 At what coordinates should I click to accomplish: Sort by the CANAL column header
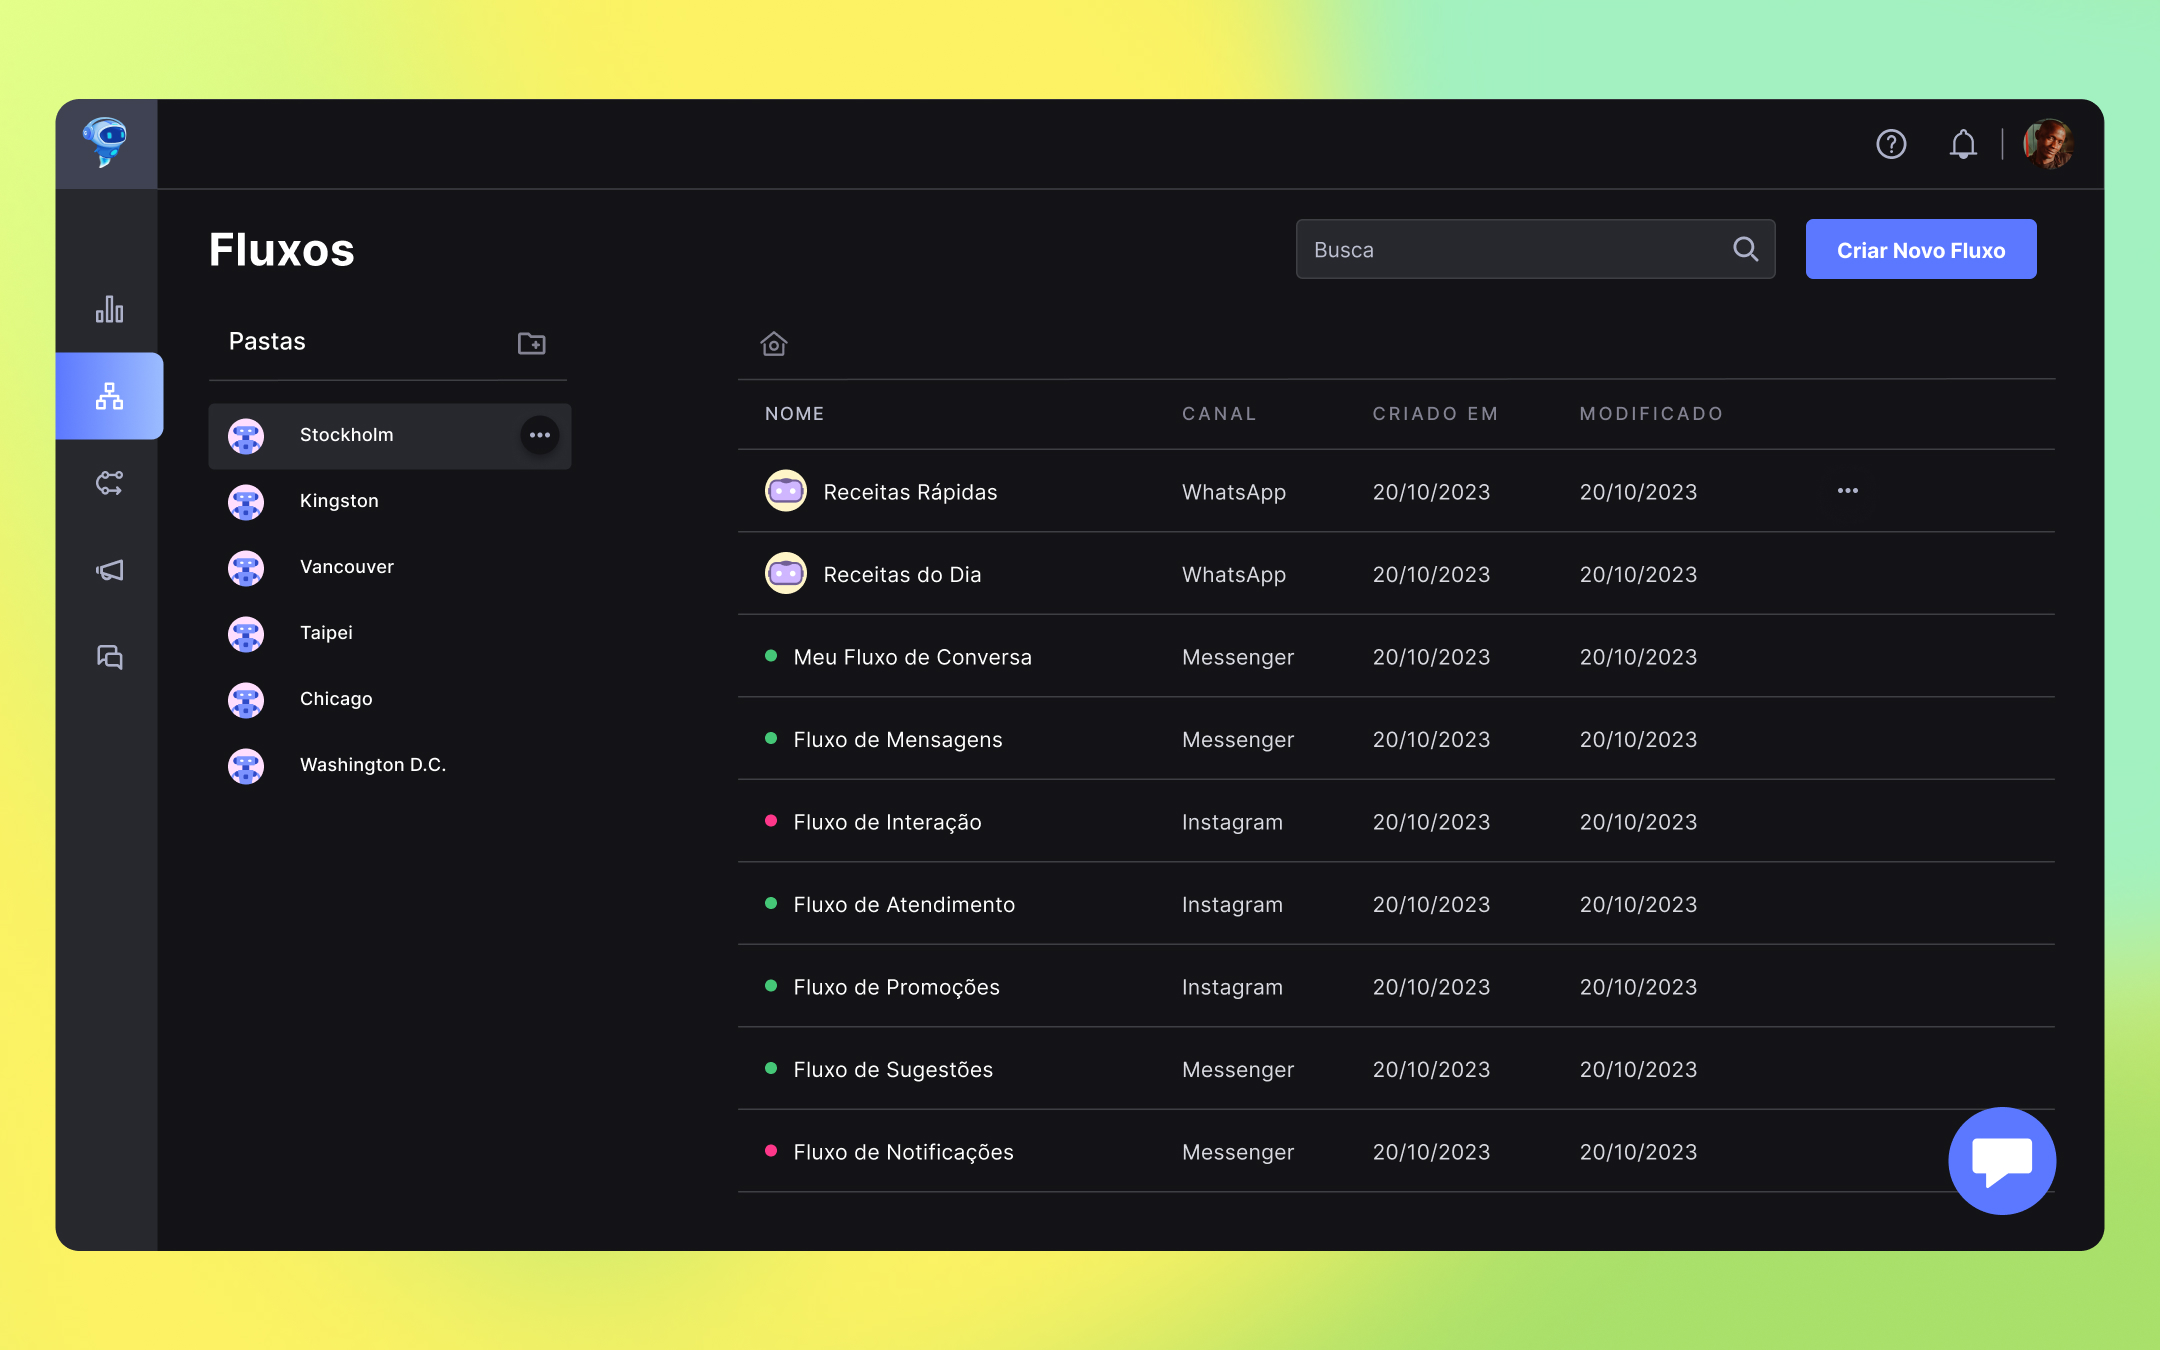coord(1219,414)
